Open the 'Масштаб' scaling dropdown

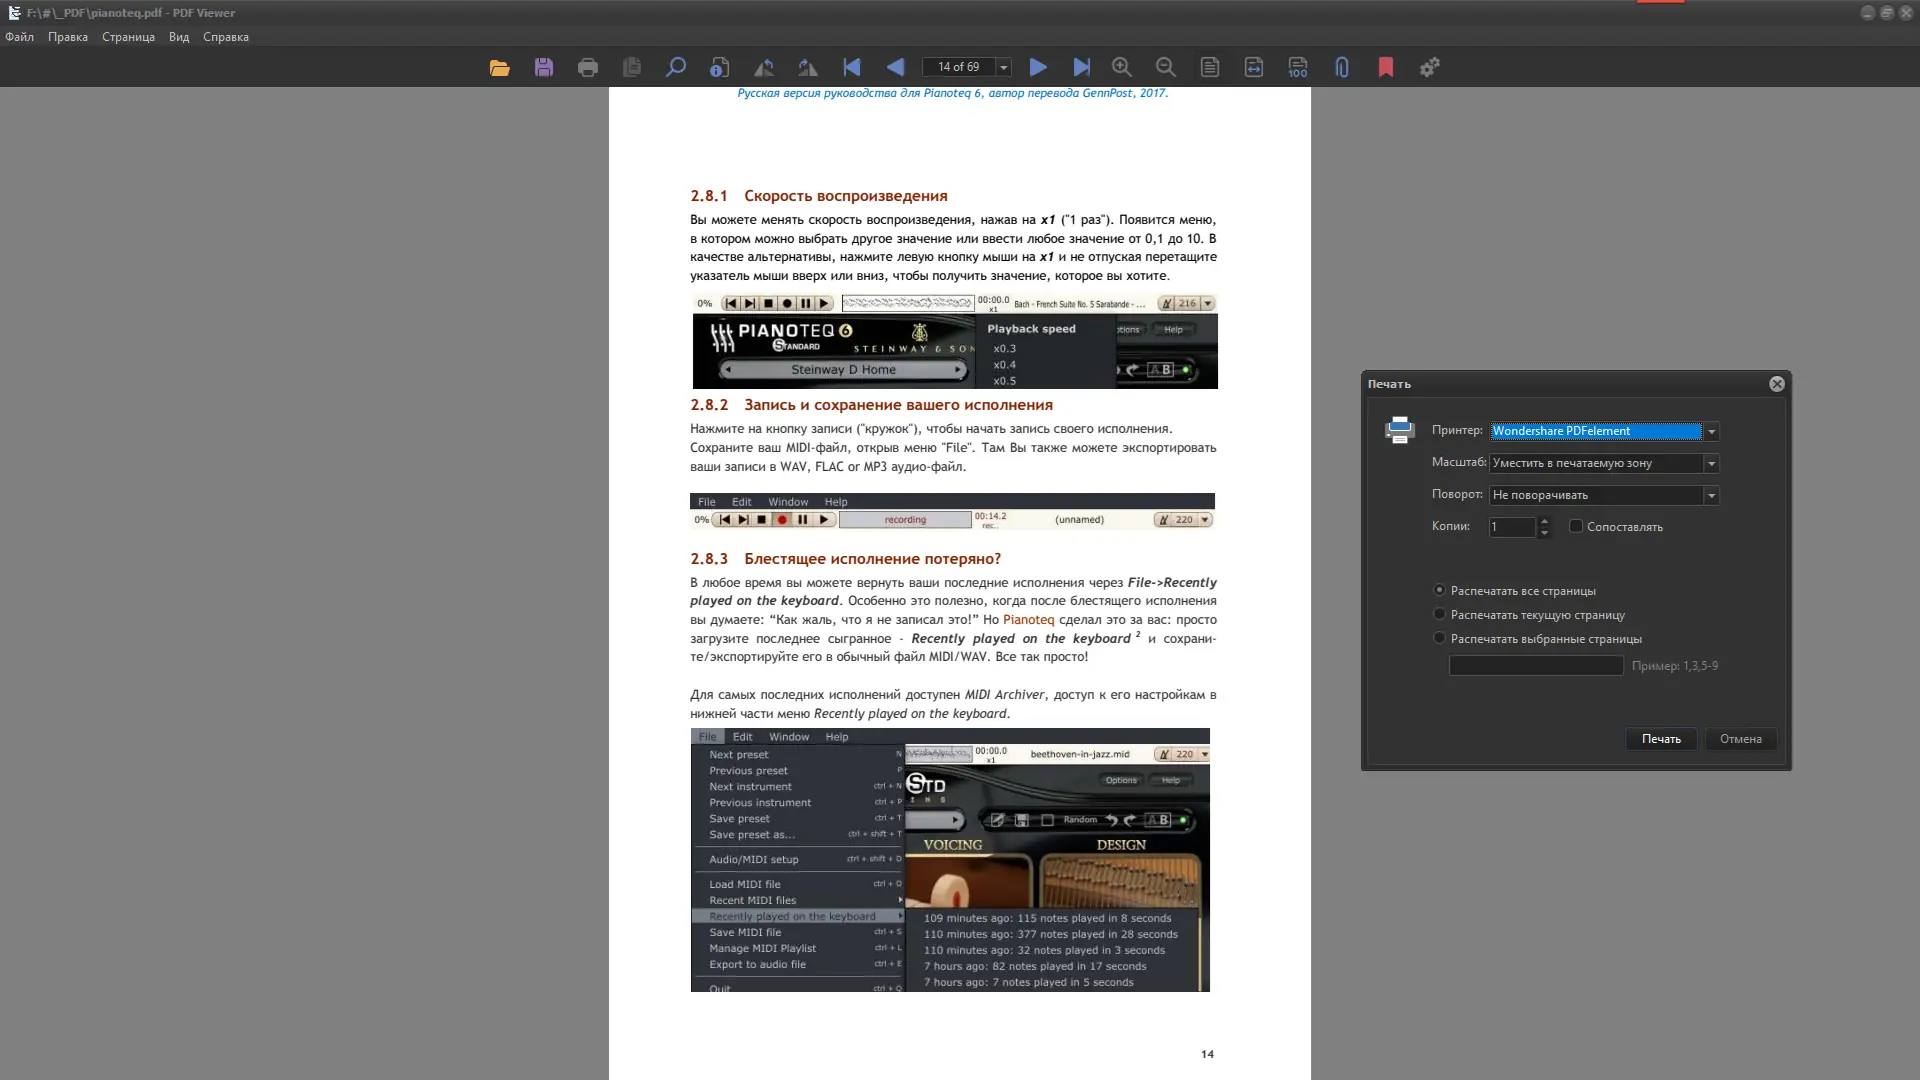1710,463
